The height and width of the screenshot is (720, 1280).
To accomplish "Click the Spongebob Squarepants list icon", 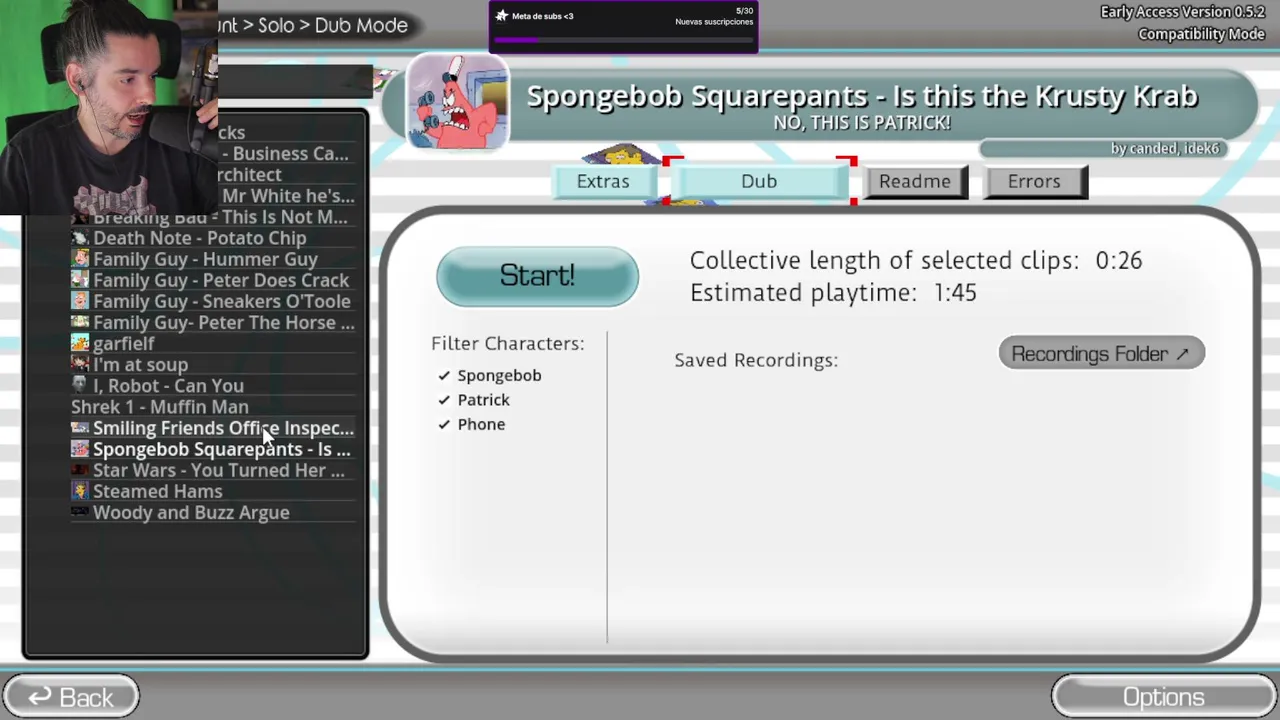I will (80, 449).
